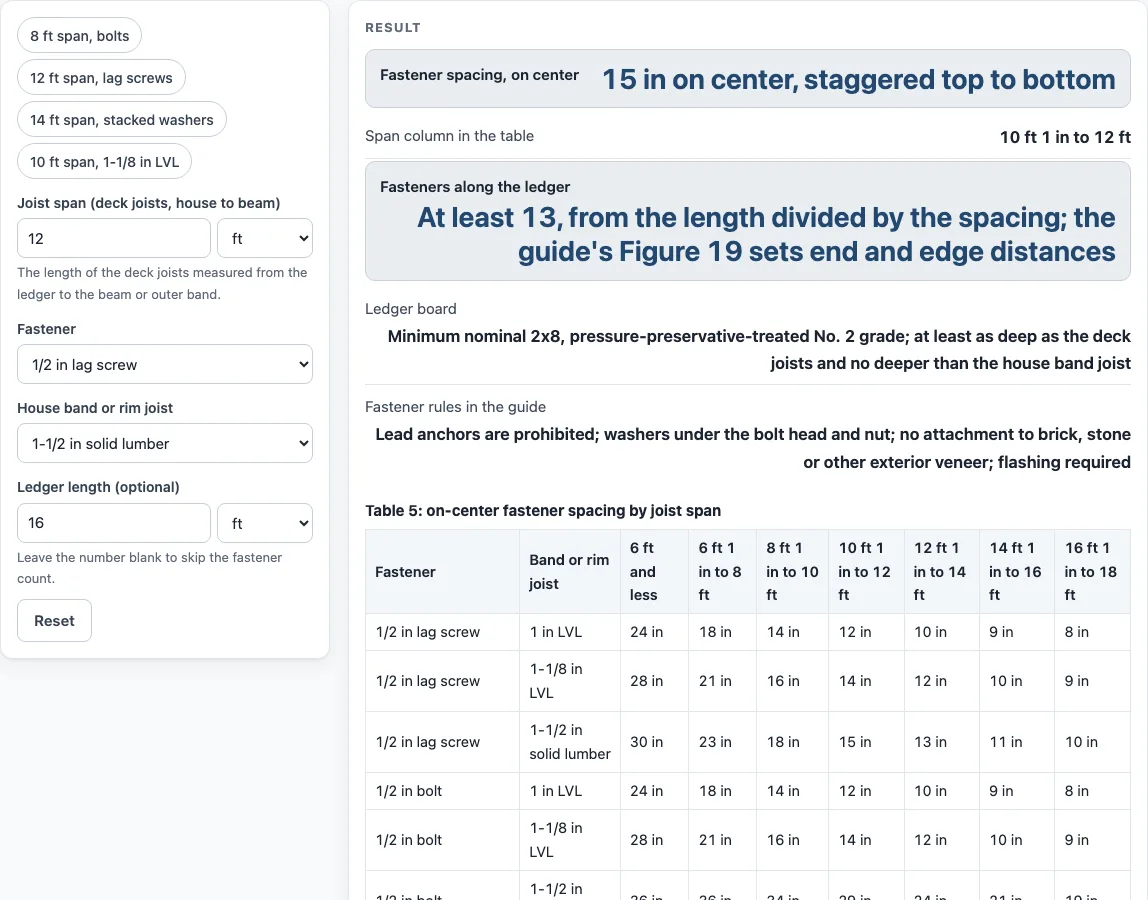Focus the Joist span number field
The image size is (1148, 900).
[113, 238]
